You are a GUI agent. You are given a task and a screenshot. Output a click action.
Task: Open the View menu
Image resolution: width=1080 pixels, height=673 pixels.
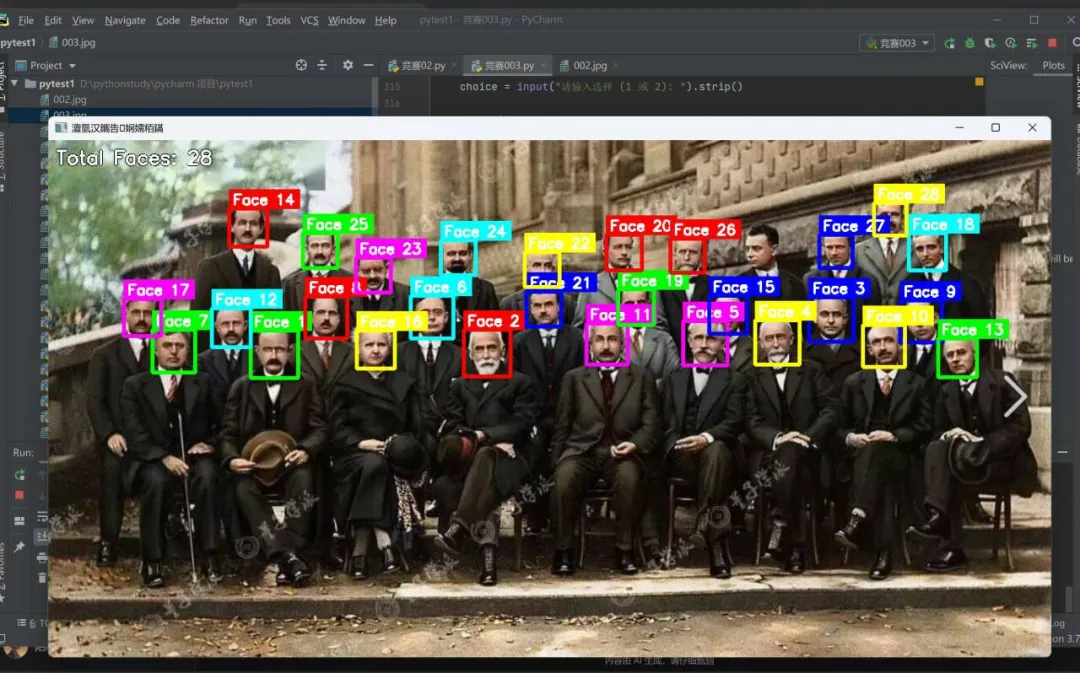83,20
